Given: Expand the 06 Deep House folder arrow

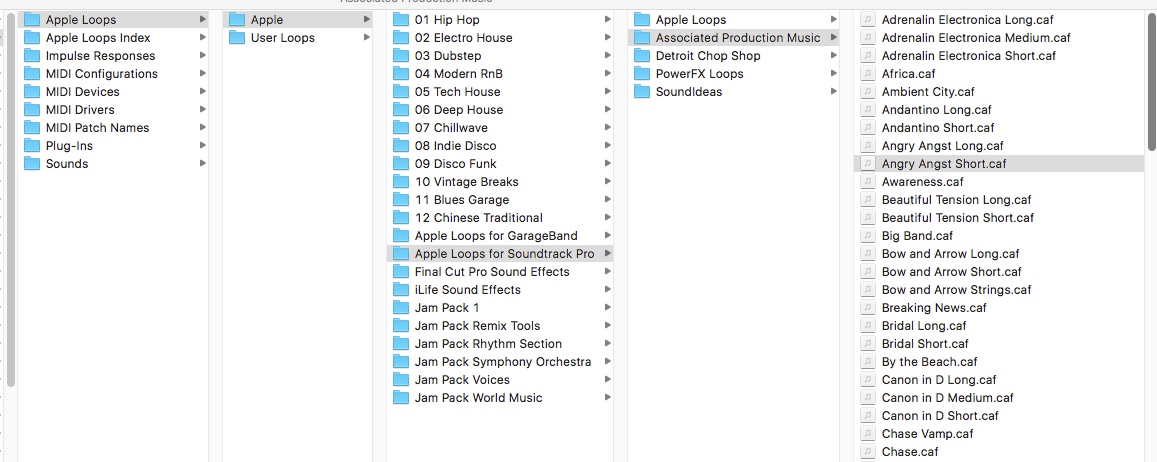Looking at the screenshot, I should (x=607, y=109).
